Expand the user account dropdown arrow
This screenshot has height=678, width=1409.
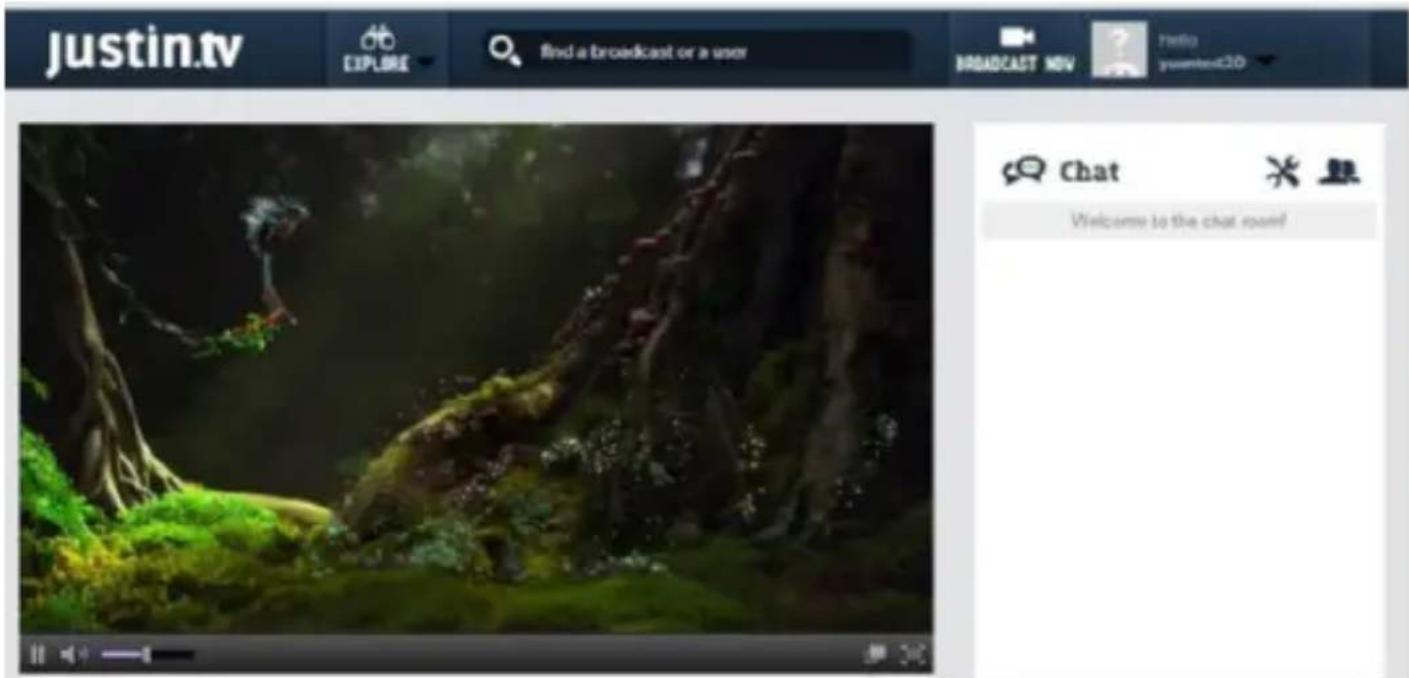(1264, 62)
